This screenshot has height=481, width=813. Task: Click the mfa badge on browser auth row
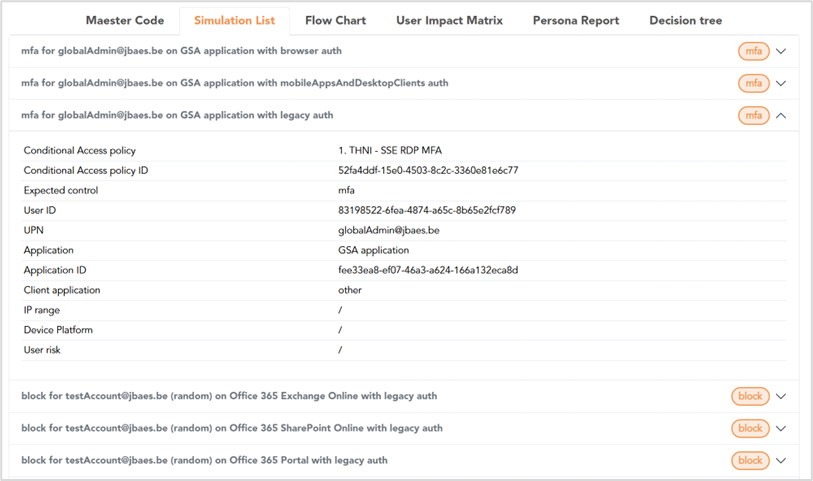click(x=753, y=51)
